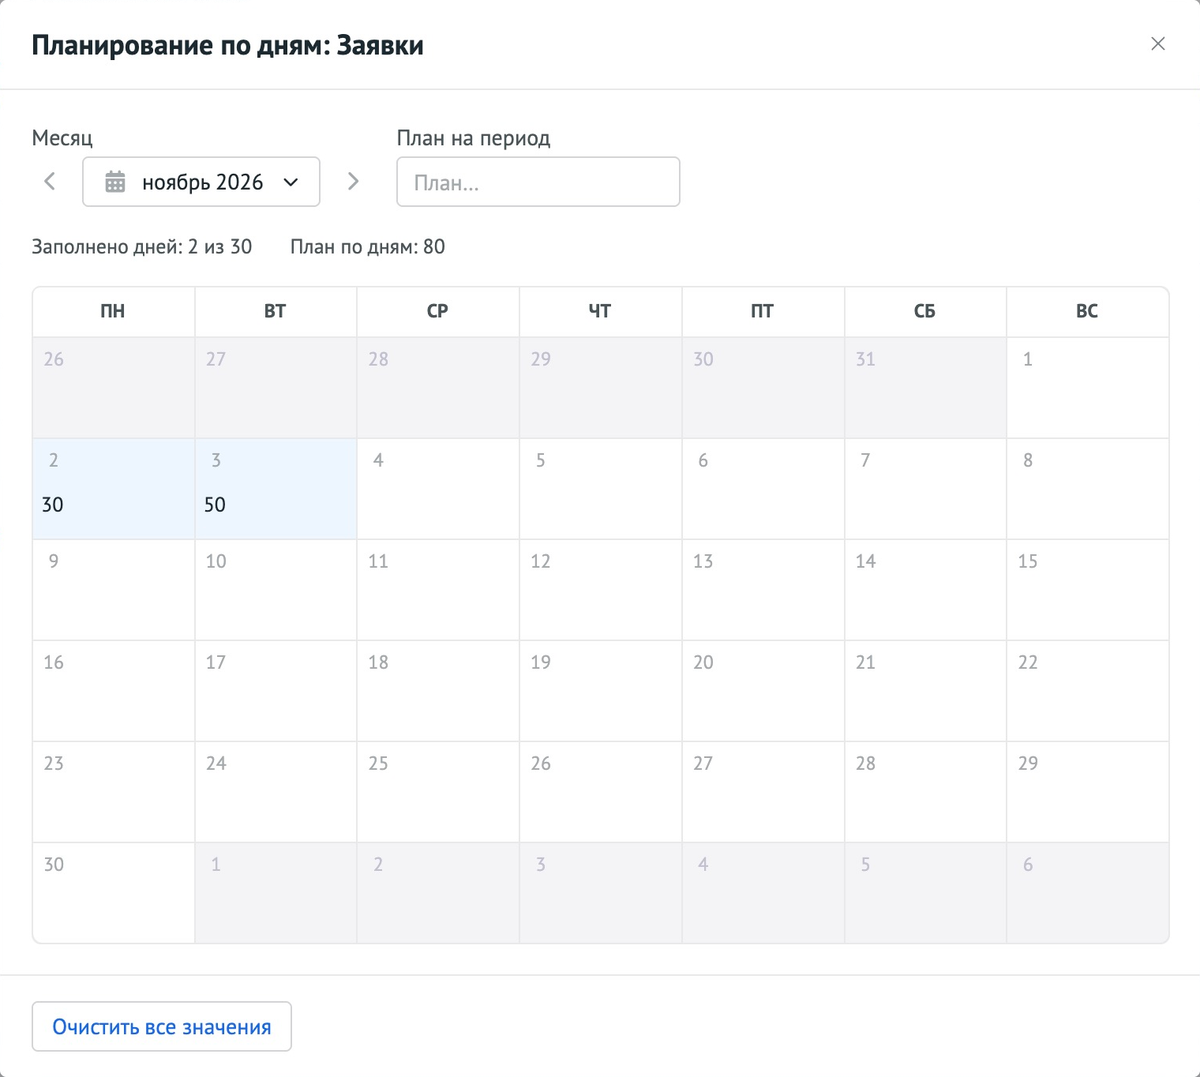
Task: Click the ВС weekday column header
Action: (1087, 311)
